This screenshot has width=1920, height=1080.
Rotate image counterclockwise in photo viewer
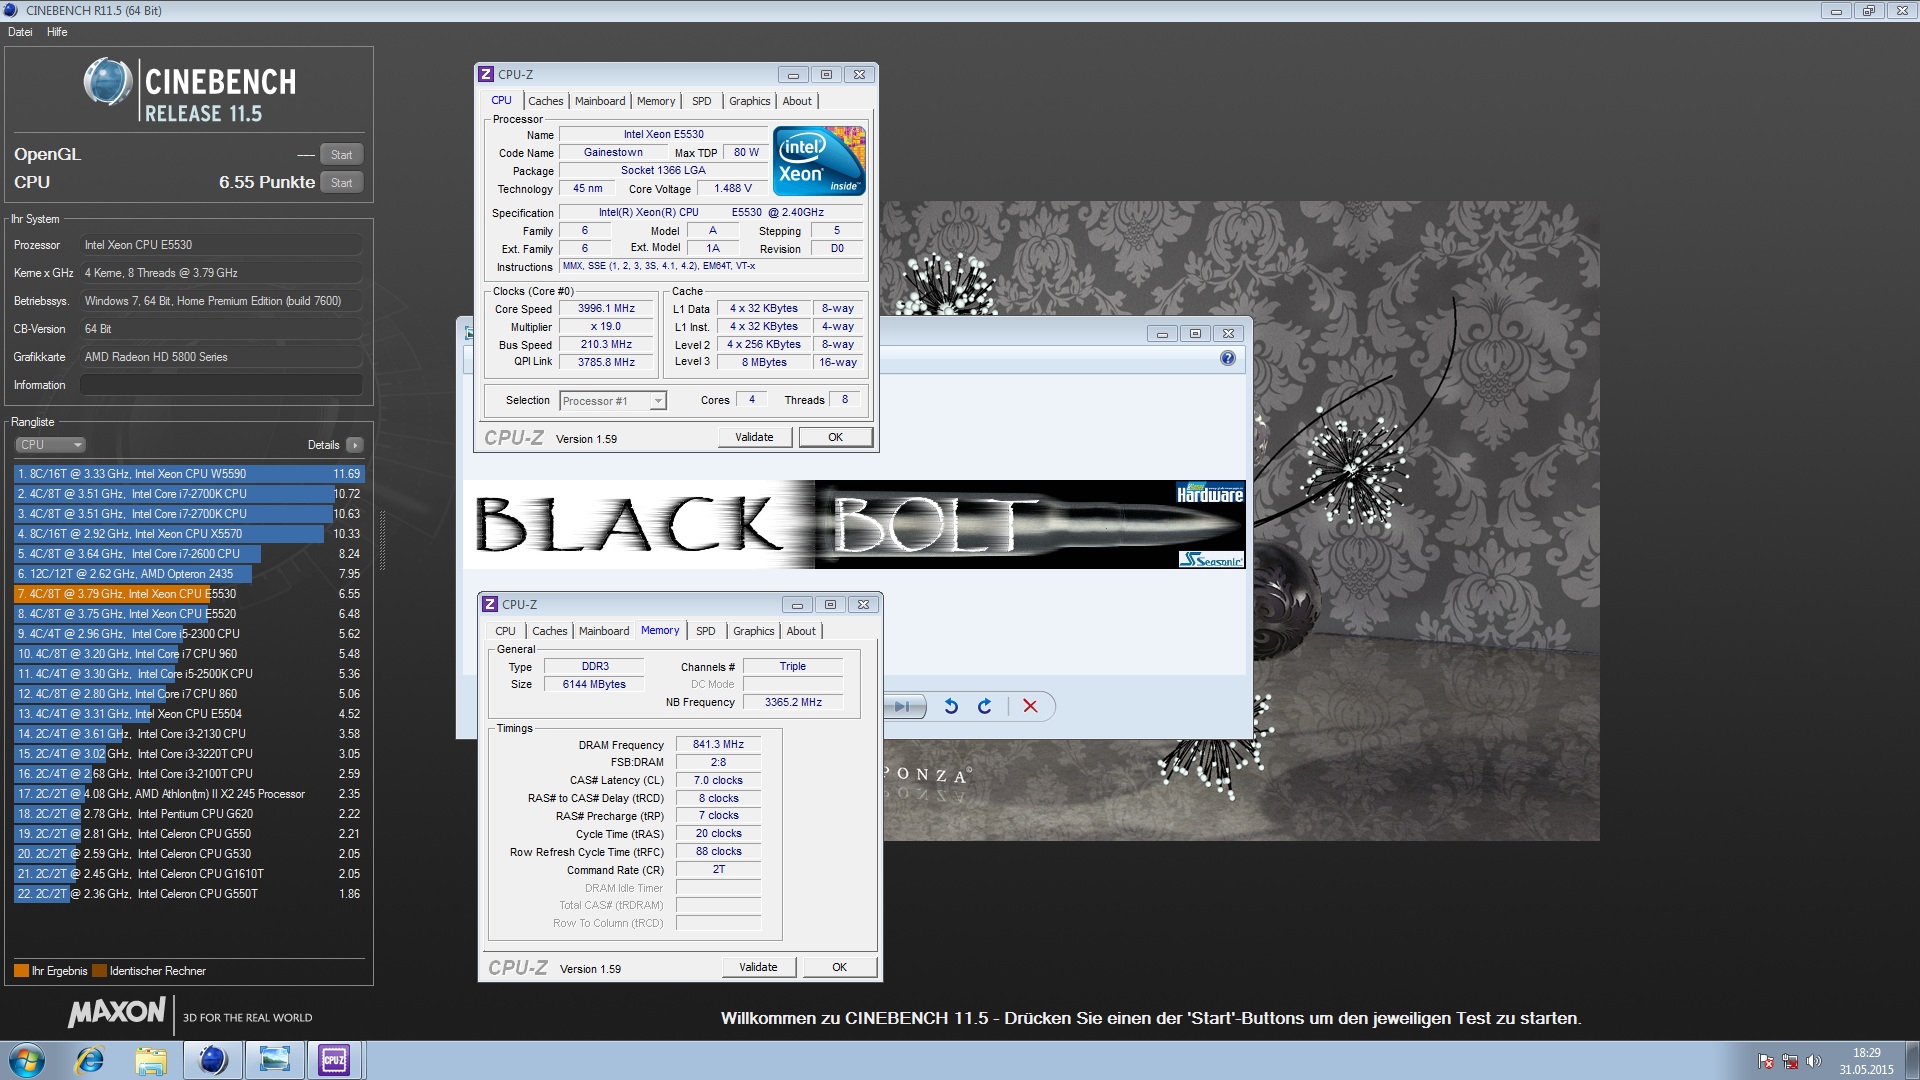pyautogui.click(x=951, y=706)
